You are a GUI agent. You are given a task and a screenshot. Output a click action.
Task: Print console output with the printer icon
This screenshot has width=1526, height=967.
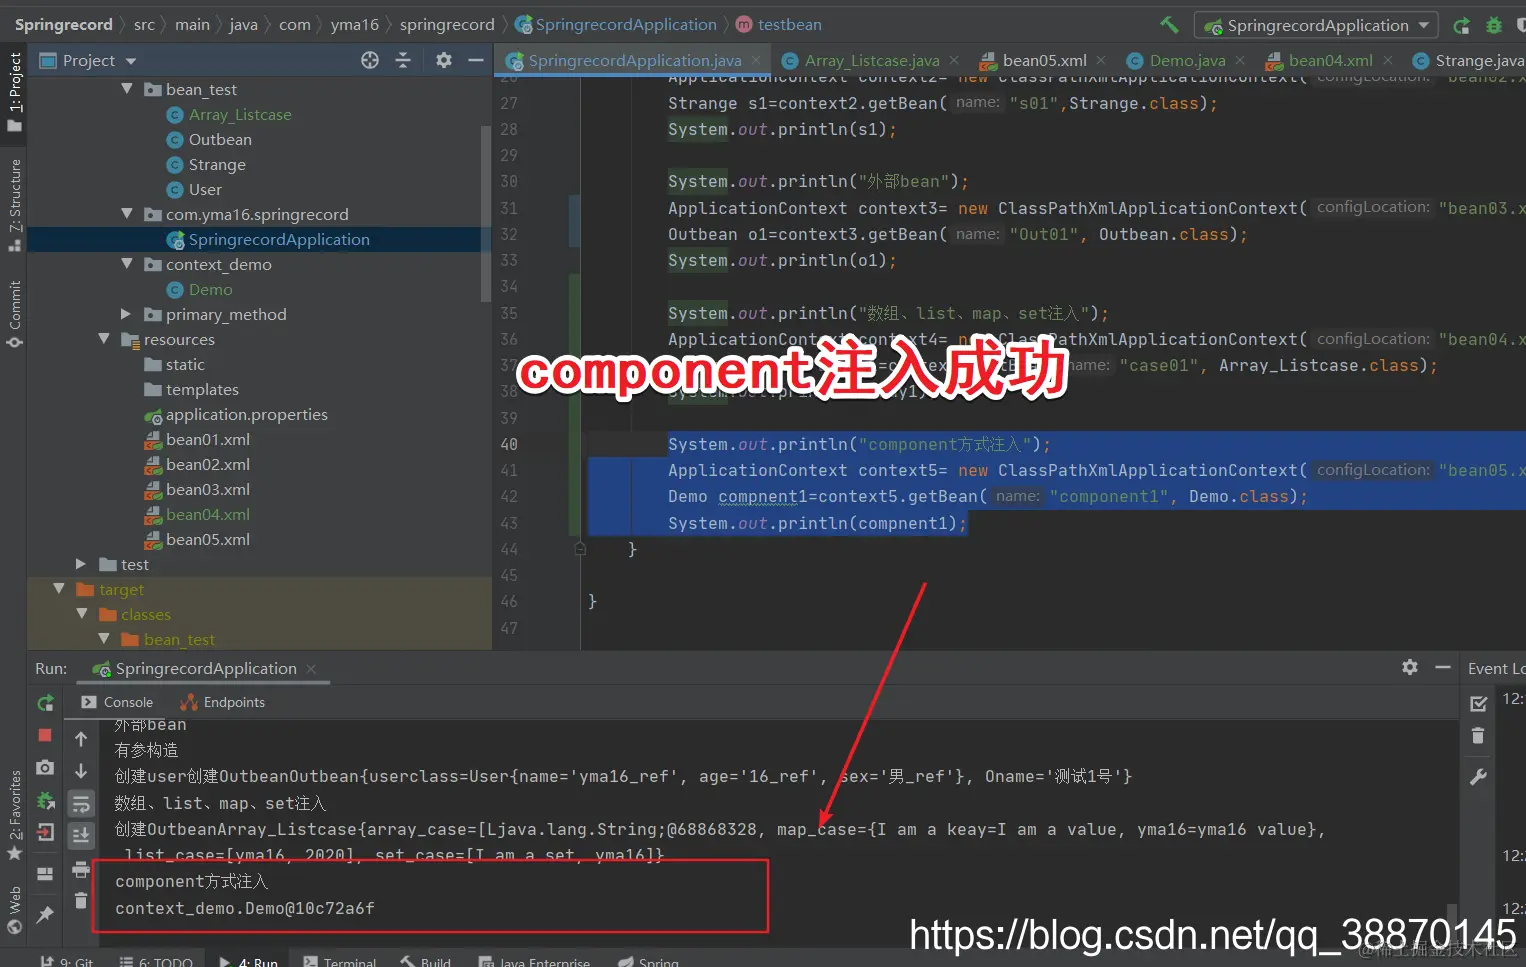[81, 870]
